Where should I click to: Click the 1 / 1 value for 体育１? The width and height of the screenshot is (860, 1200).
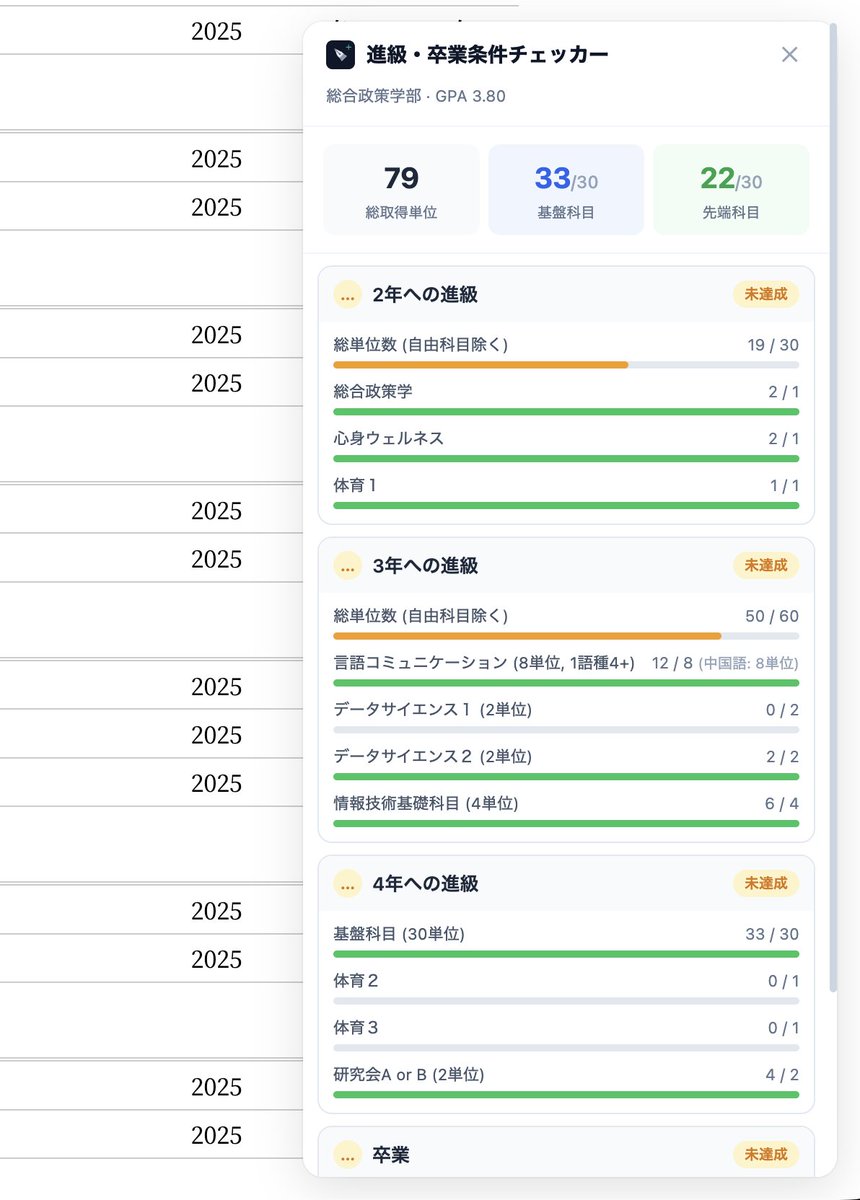coord(784,486)
